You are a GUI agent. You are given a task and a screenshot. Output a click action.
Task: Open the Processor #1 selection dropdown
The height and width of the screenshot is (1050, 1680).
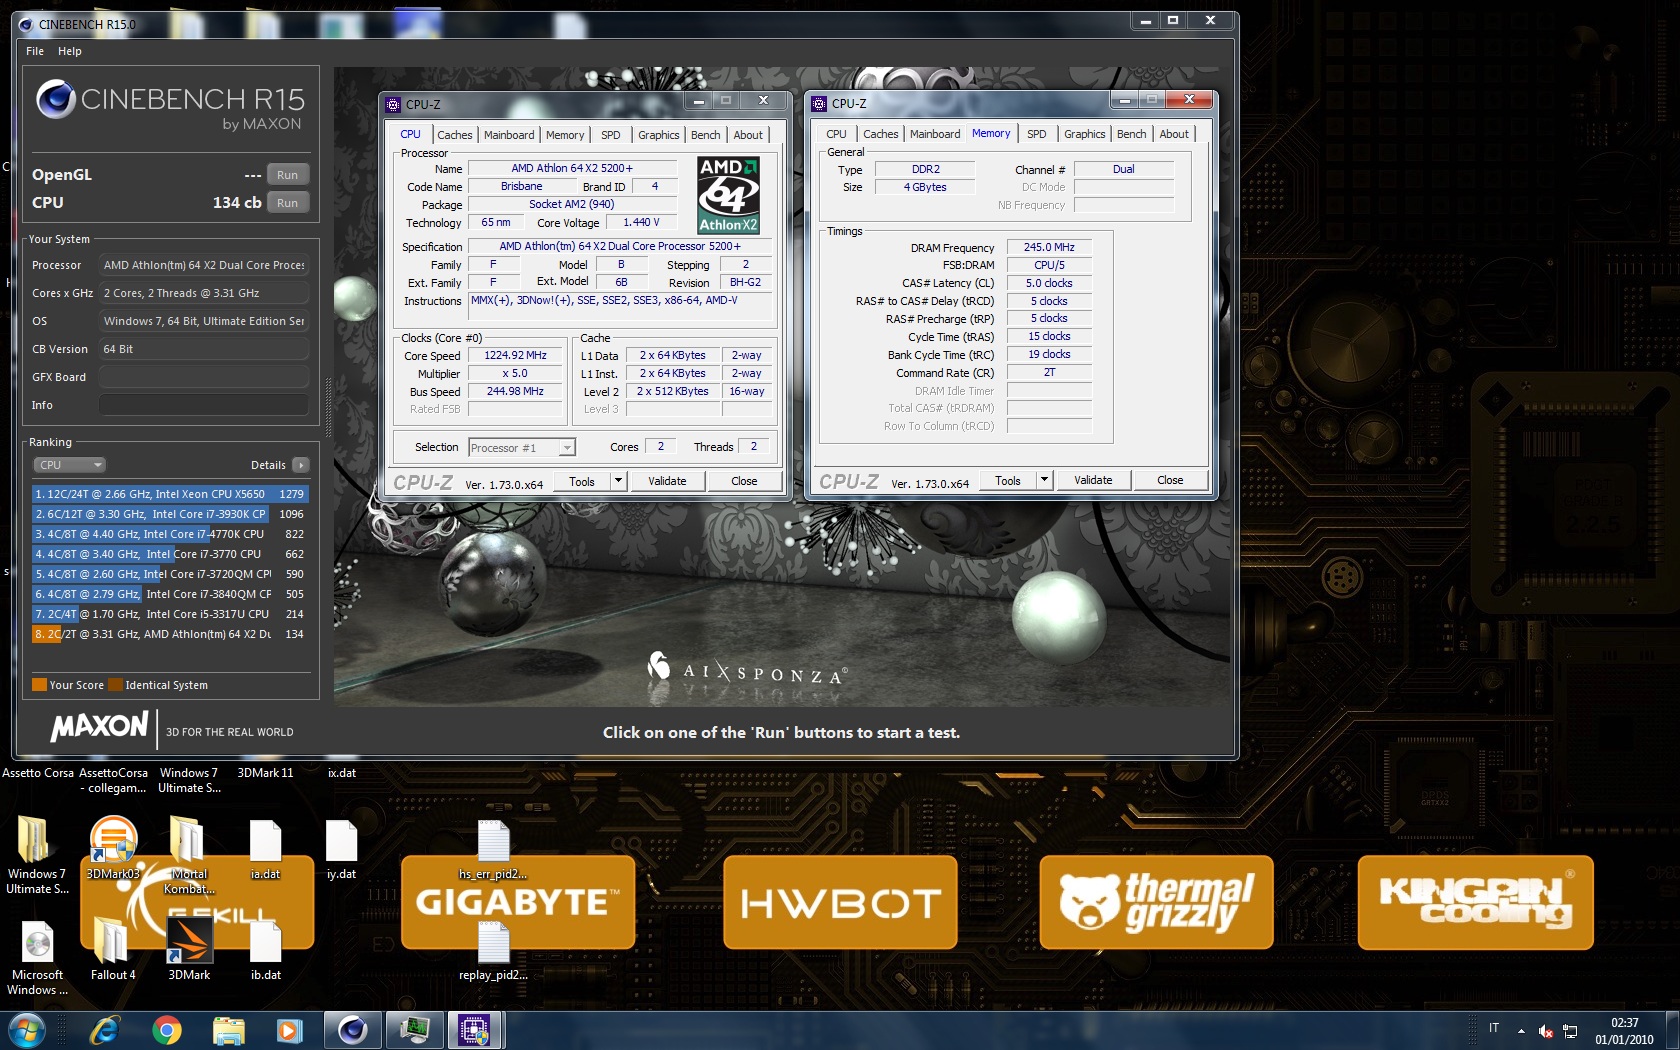coord(522,447)
